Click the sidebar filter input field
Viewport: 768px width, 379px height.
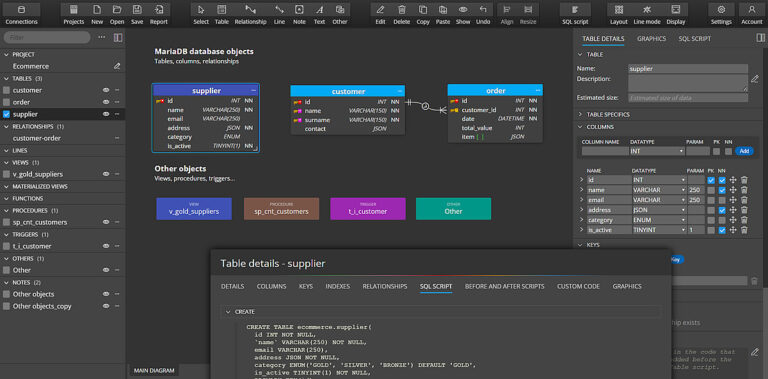pos(47,37)
